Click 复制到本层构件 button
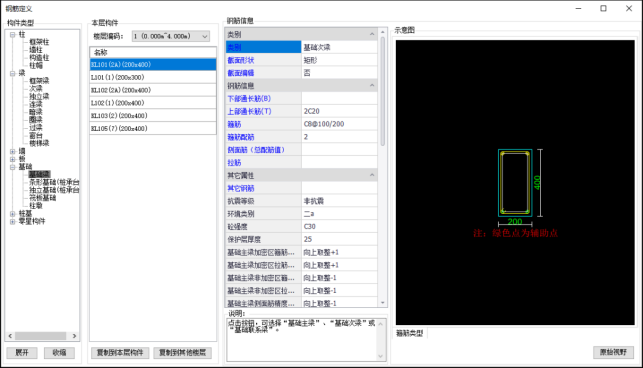The image size is (643, 368). point(120,352)
